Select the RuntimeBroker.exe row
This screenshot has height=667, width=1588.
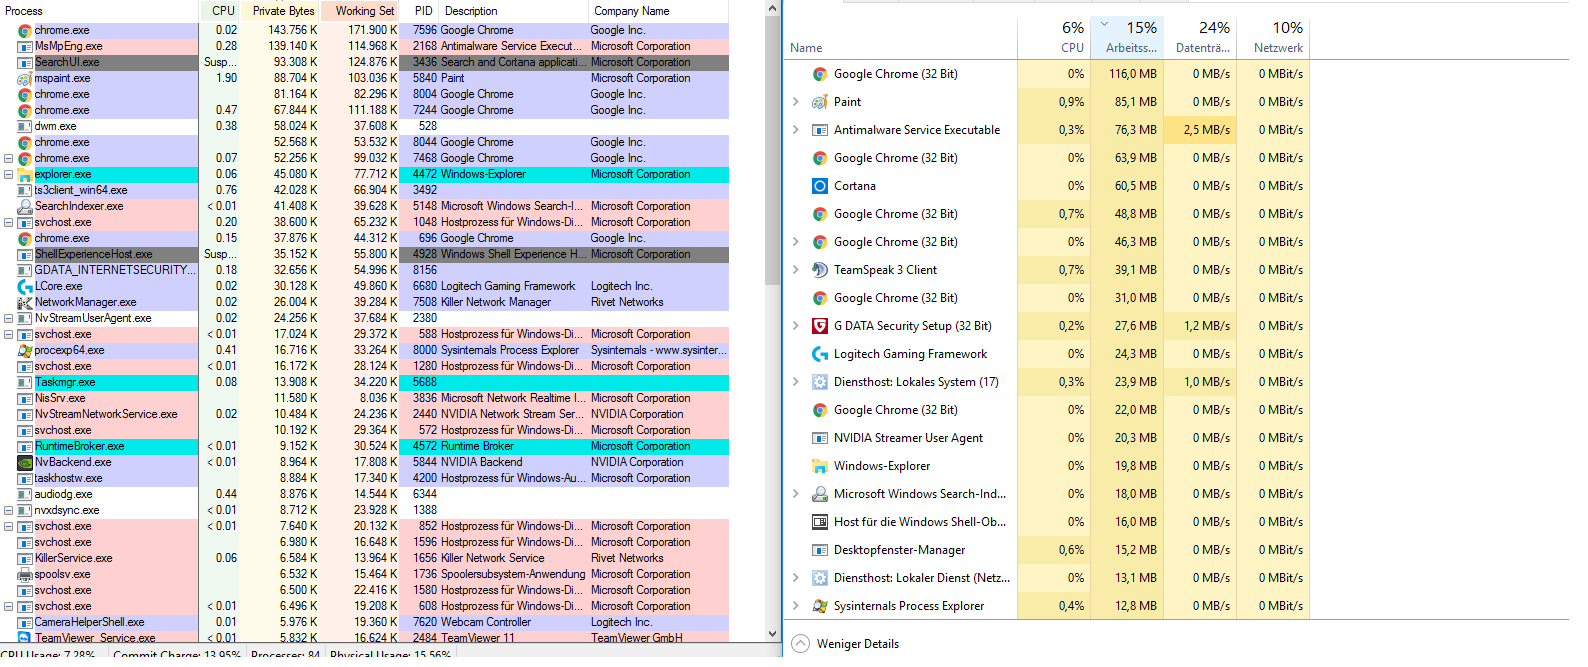(364, 446)
